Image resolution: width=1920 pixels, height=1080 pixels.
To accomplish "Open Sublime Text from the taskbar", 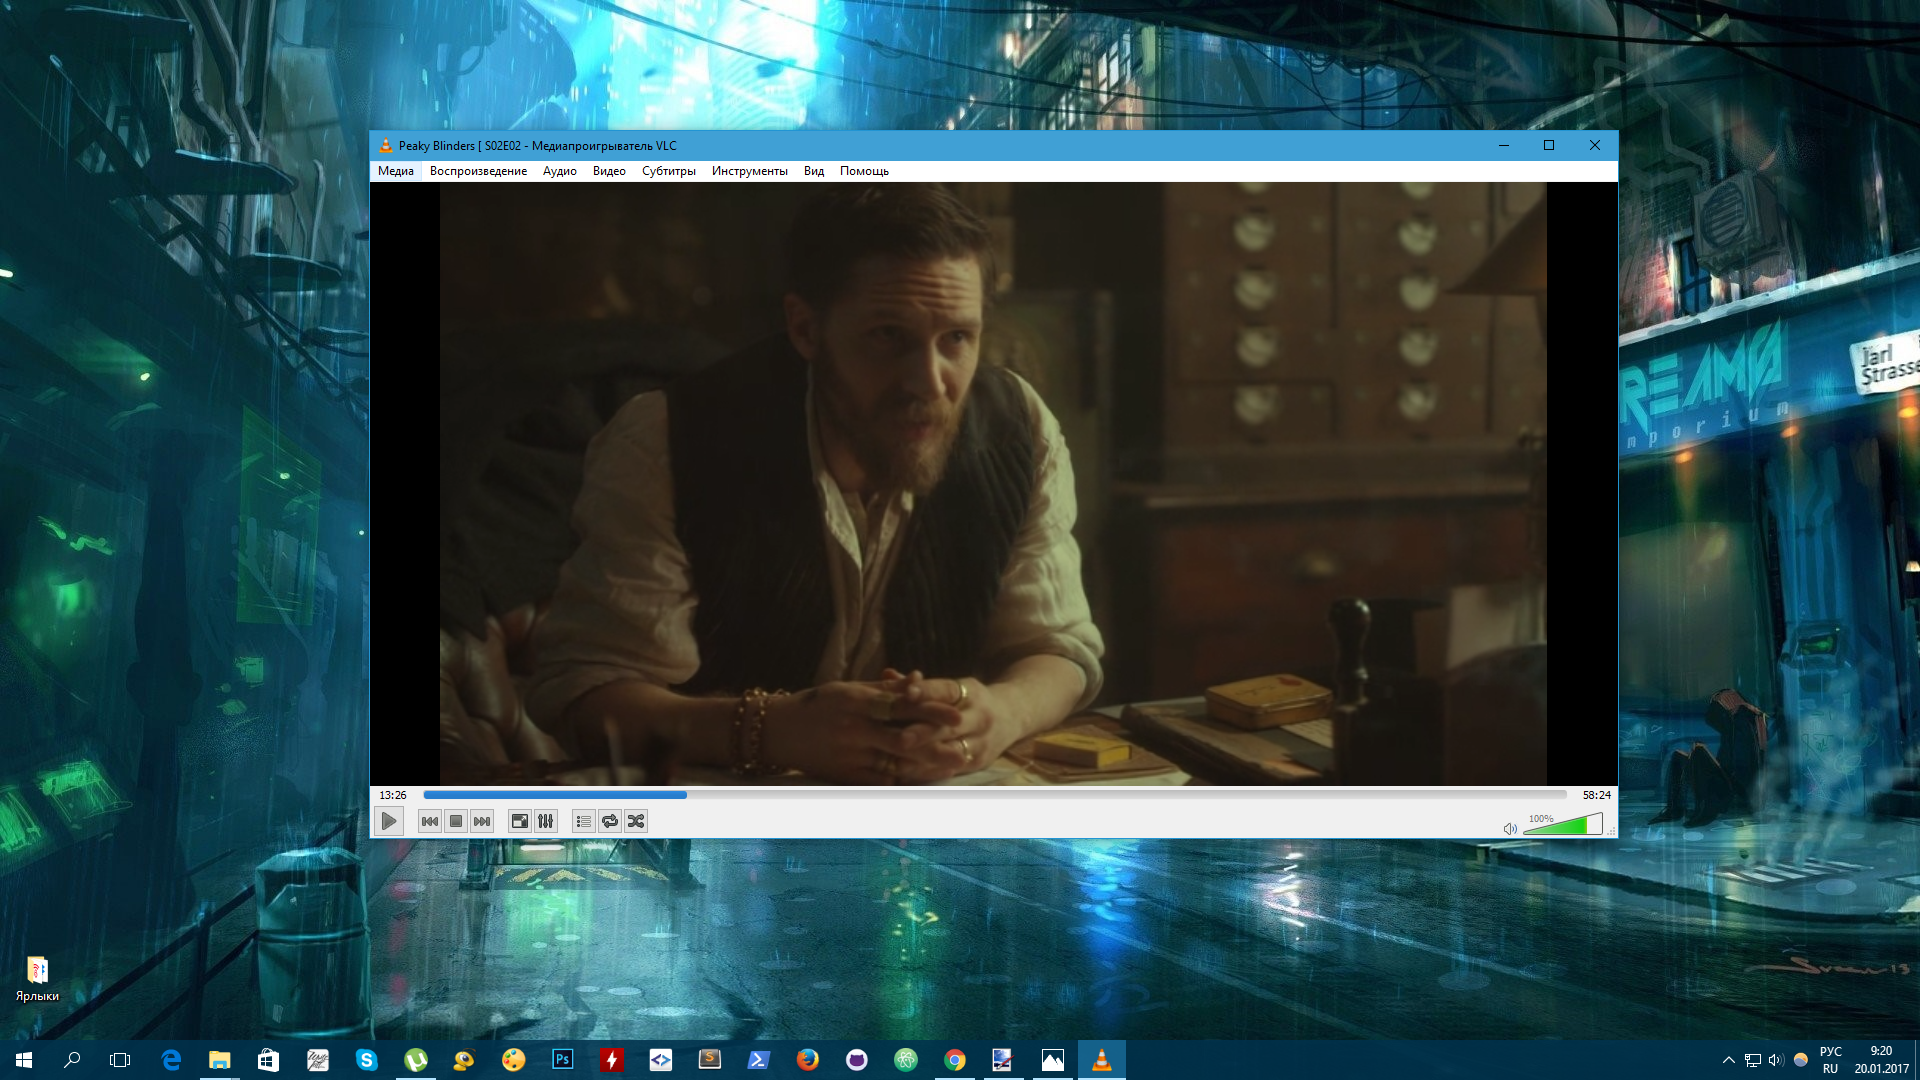I will (710, 1060).
